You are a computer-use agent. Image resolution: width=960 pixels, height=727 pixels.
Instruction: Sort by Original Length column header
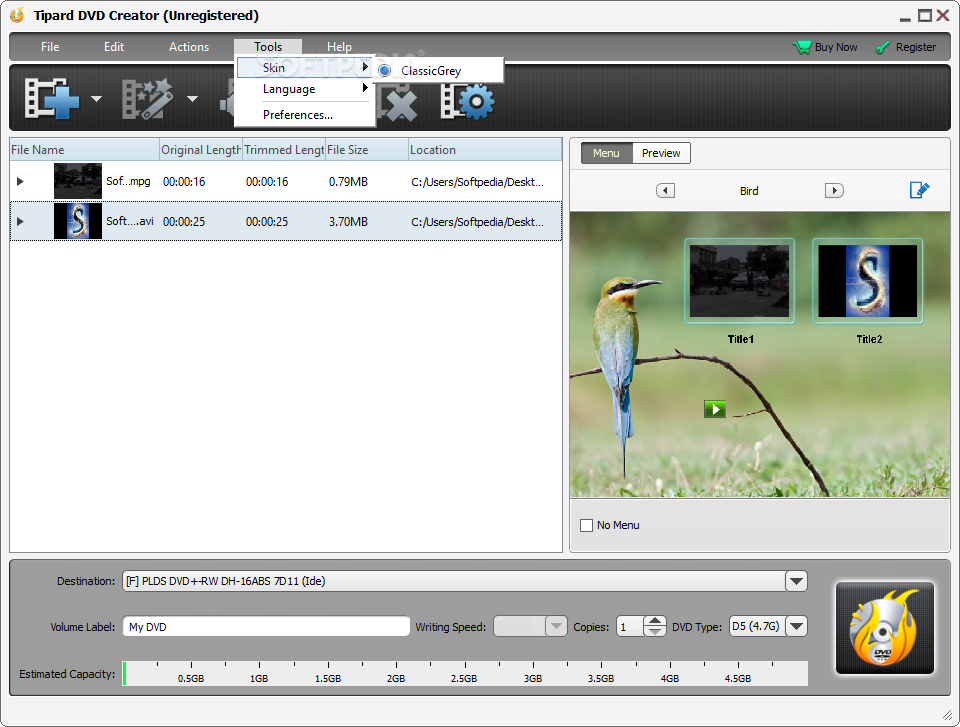tap(201, 149)
